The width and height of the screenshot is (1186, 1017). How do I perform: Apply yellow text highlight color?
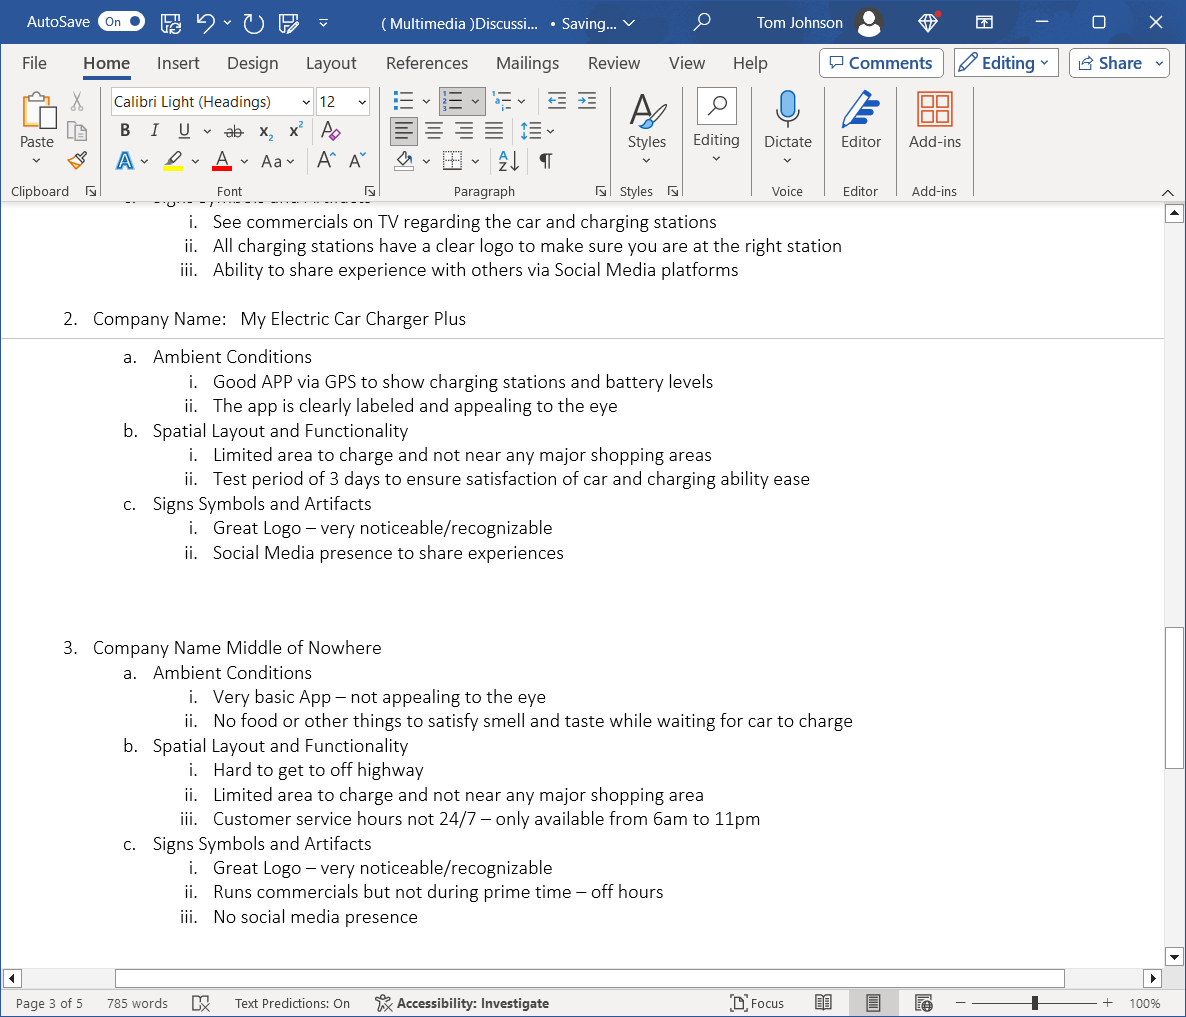[x=173, y=160]
